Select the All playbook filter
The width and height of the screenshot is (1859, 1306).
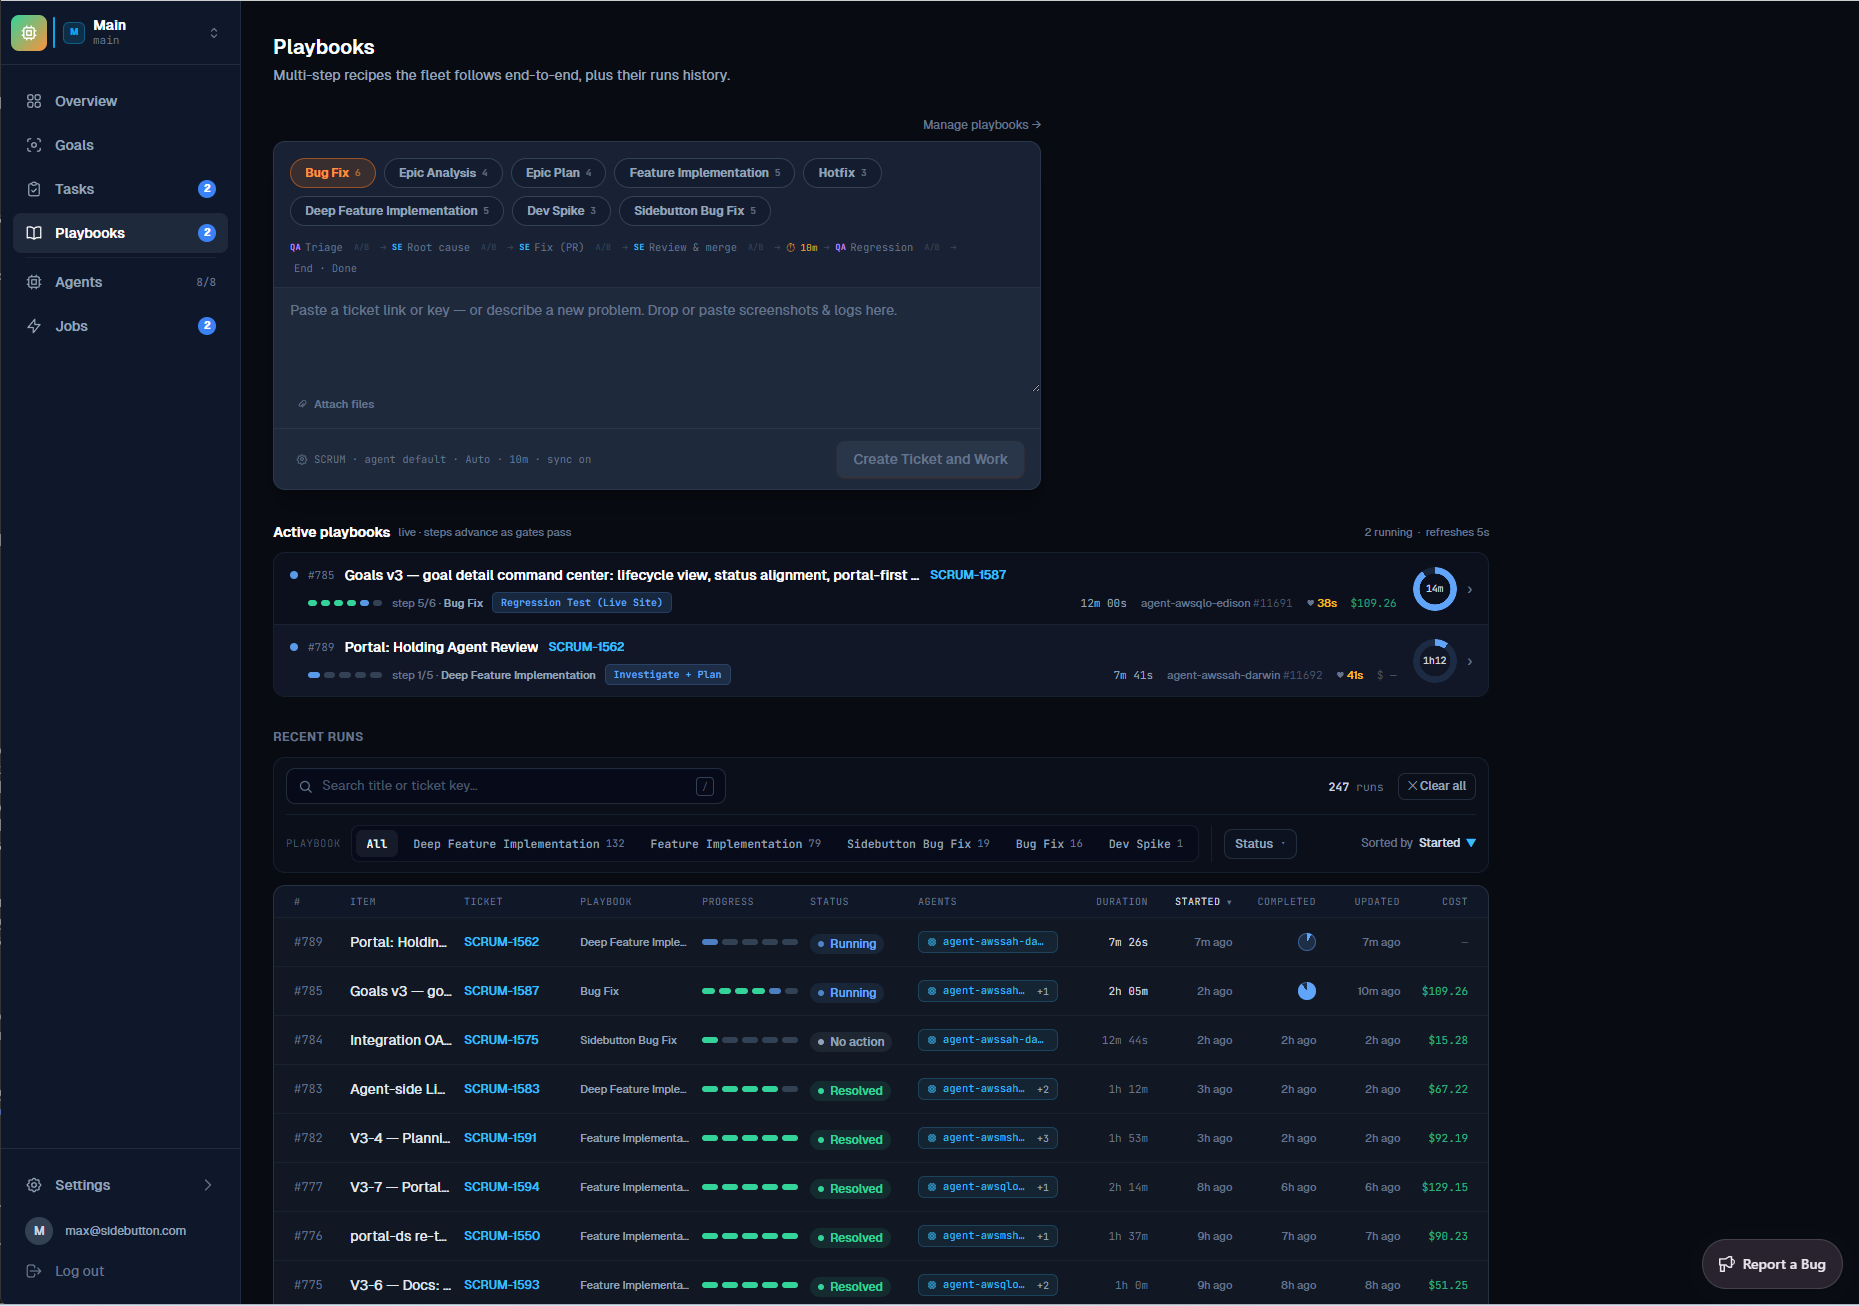[376, 844]
